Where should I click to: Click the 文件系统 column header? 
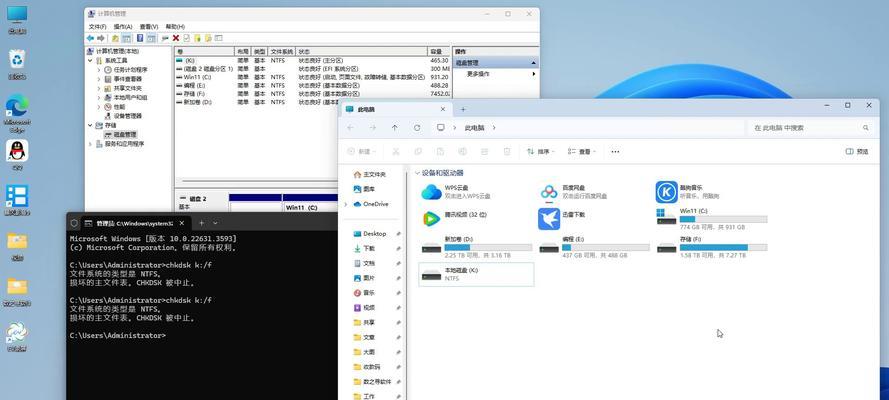[x=282, y=51]
